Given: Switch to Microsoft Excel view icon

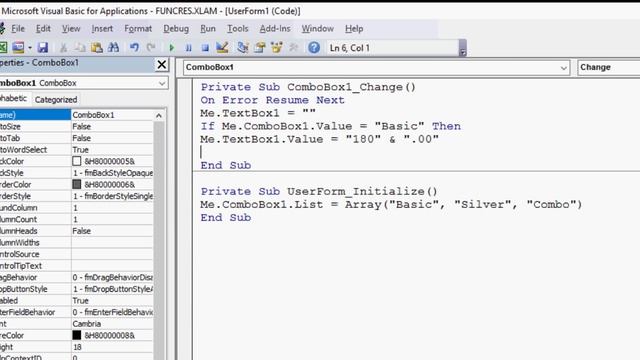Looking at the screenshot, I should point(3,48).
